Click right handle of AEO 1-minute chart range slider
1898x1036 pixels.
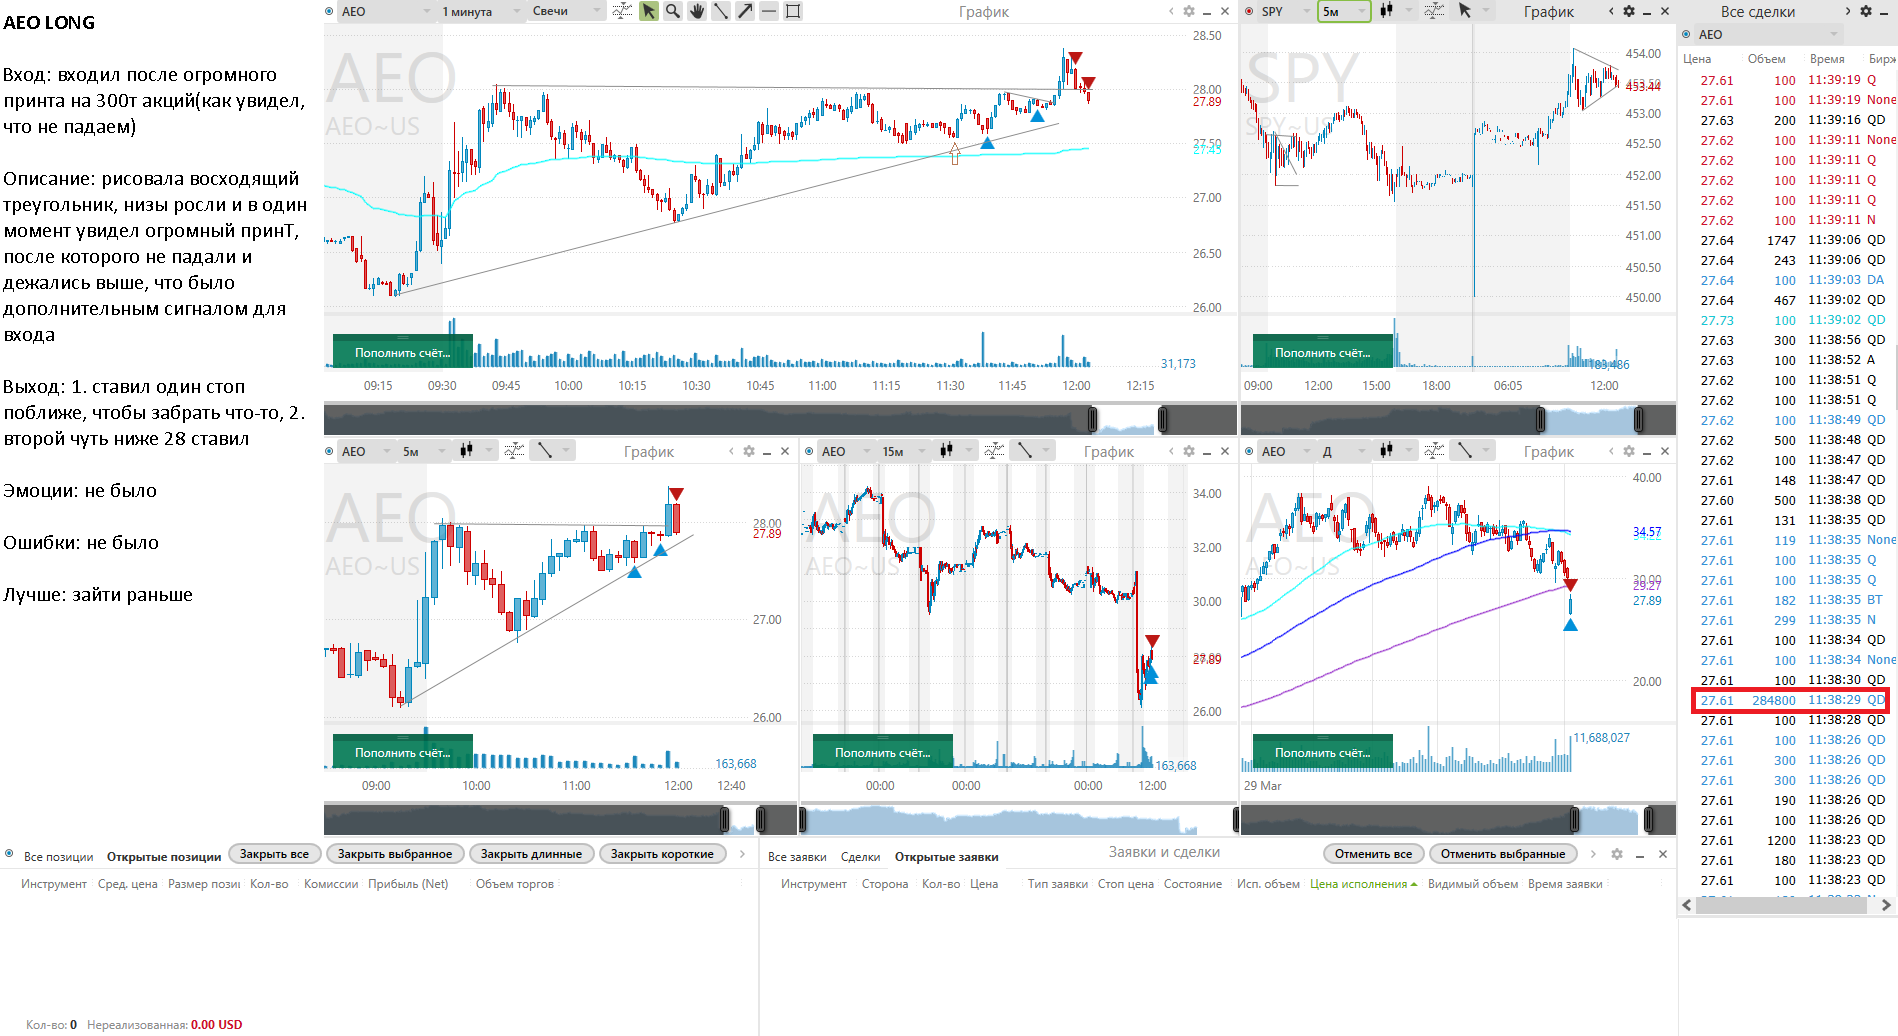[1163, 419]
